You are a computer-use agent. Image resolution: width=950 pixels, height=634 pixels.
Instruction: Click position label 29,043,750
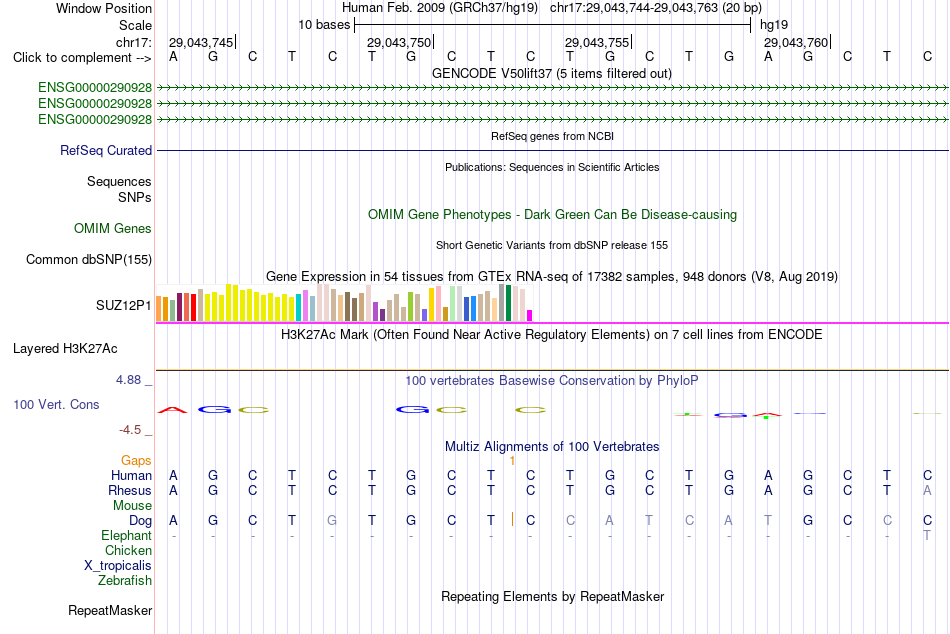(399, 42)
